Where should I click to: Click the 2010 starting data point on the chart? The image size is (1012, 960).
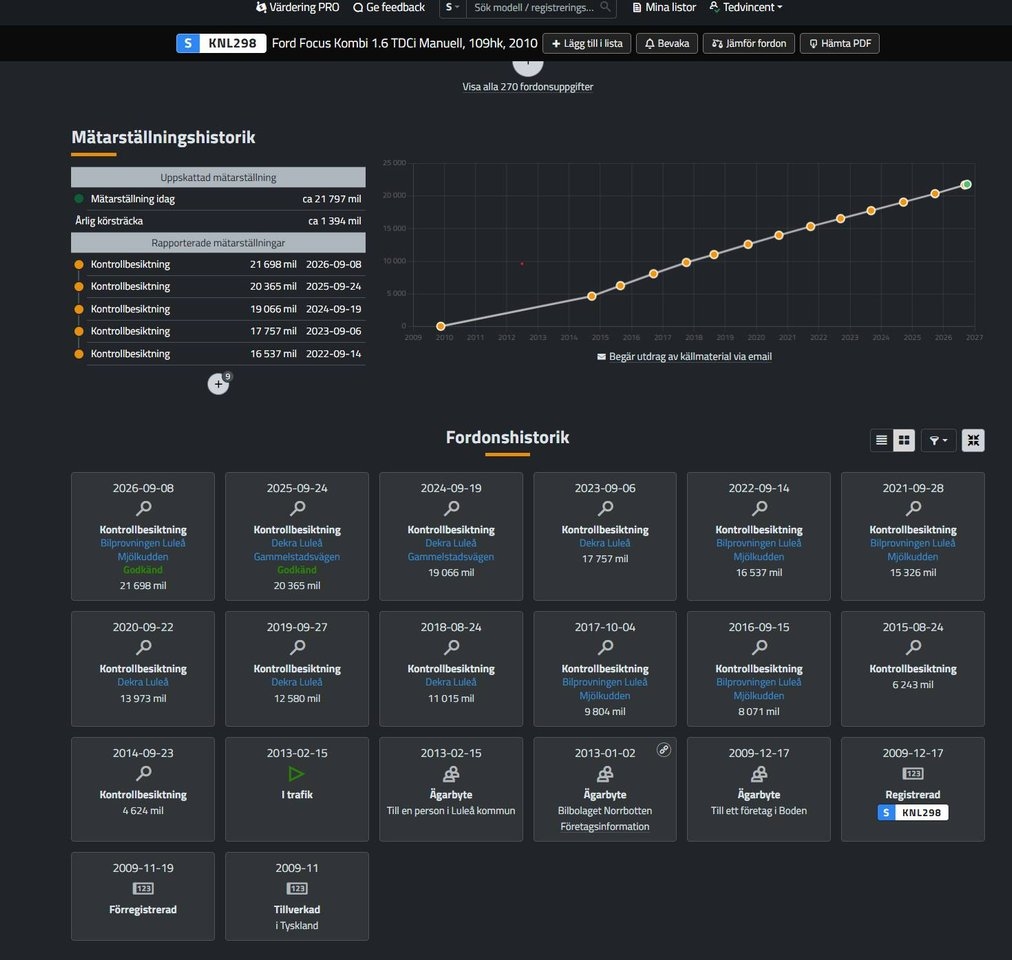click(x=441, y=326)
